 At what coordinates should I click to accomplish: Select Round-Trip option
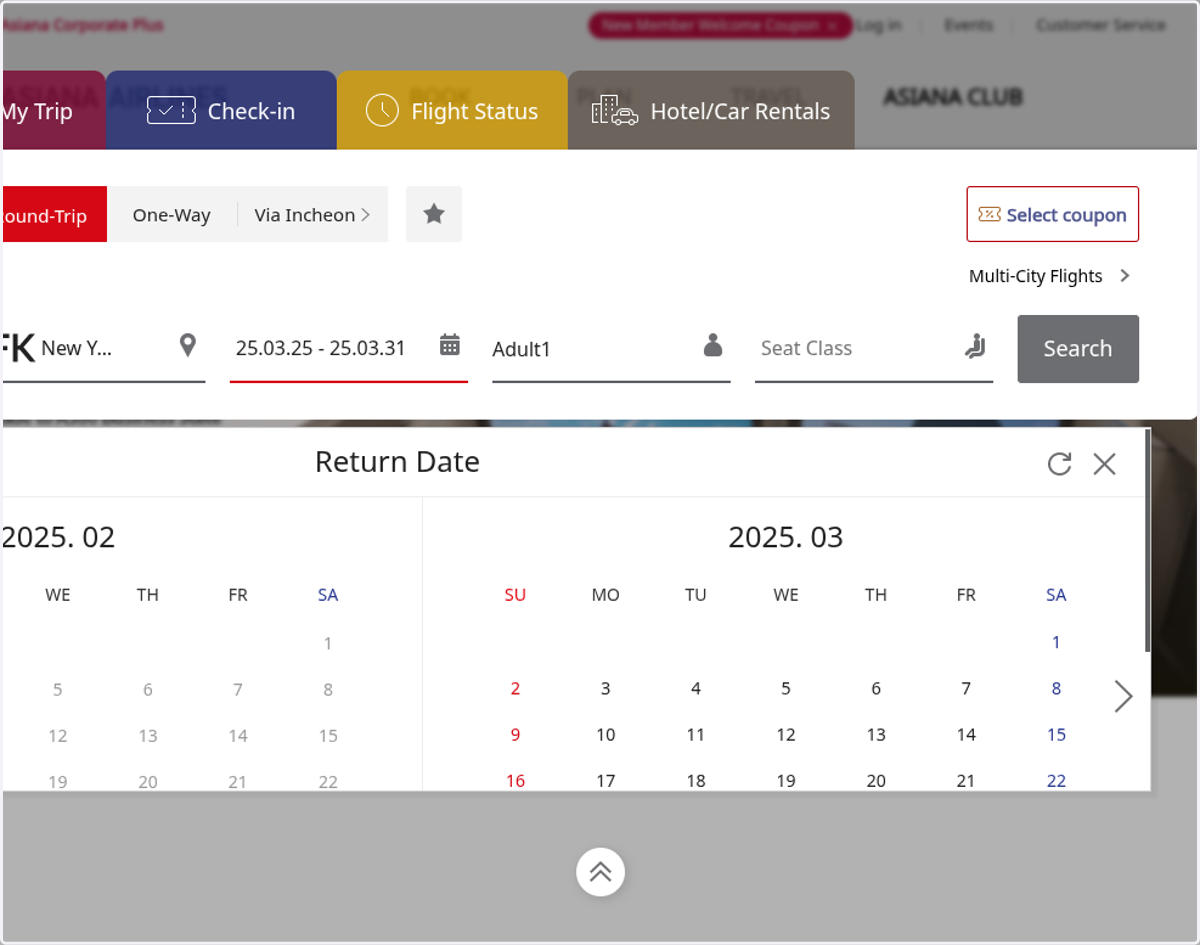55,214
